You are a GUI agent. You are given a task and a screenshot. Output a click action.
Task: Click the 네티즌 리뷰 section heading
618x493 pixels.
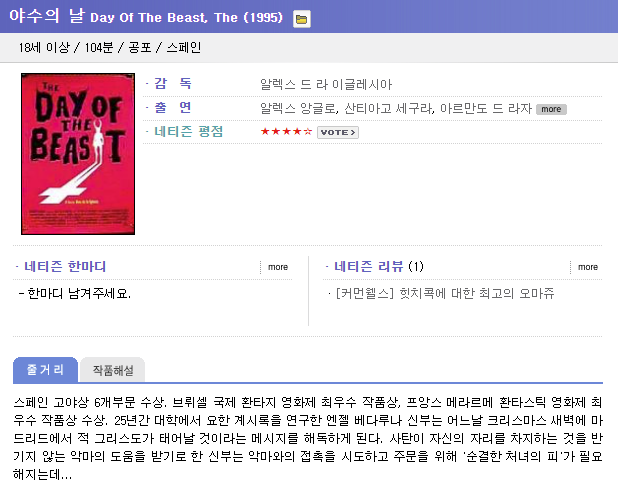[x=369, y=266]
